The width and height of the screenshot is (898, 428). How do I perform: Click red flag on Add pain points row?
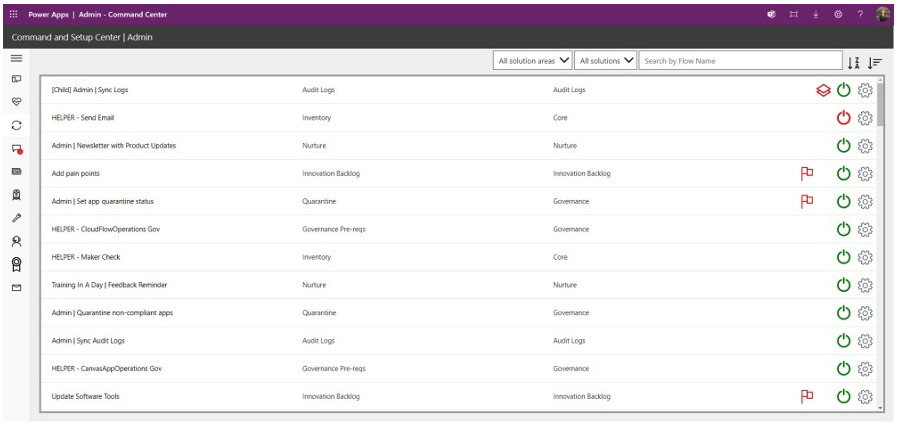806,173
